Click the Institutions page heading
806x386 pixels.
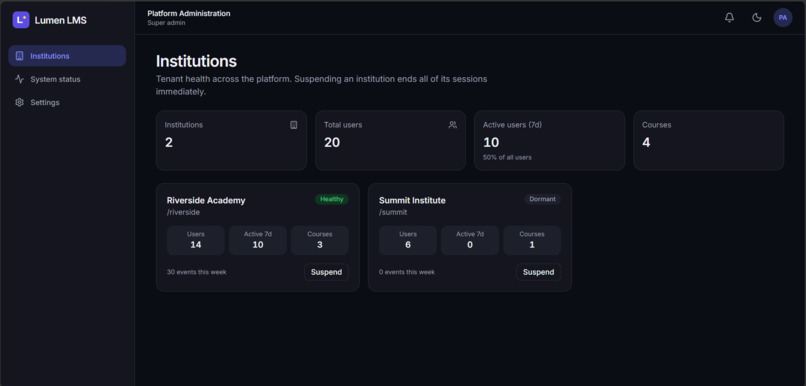pyautogui.click(x=196, y=61)
